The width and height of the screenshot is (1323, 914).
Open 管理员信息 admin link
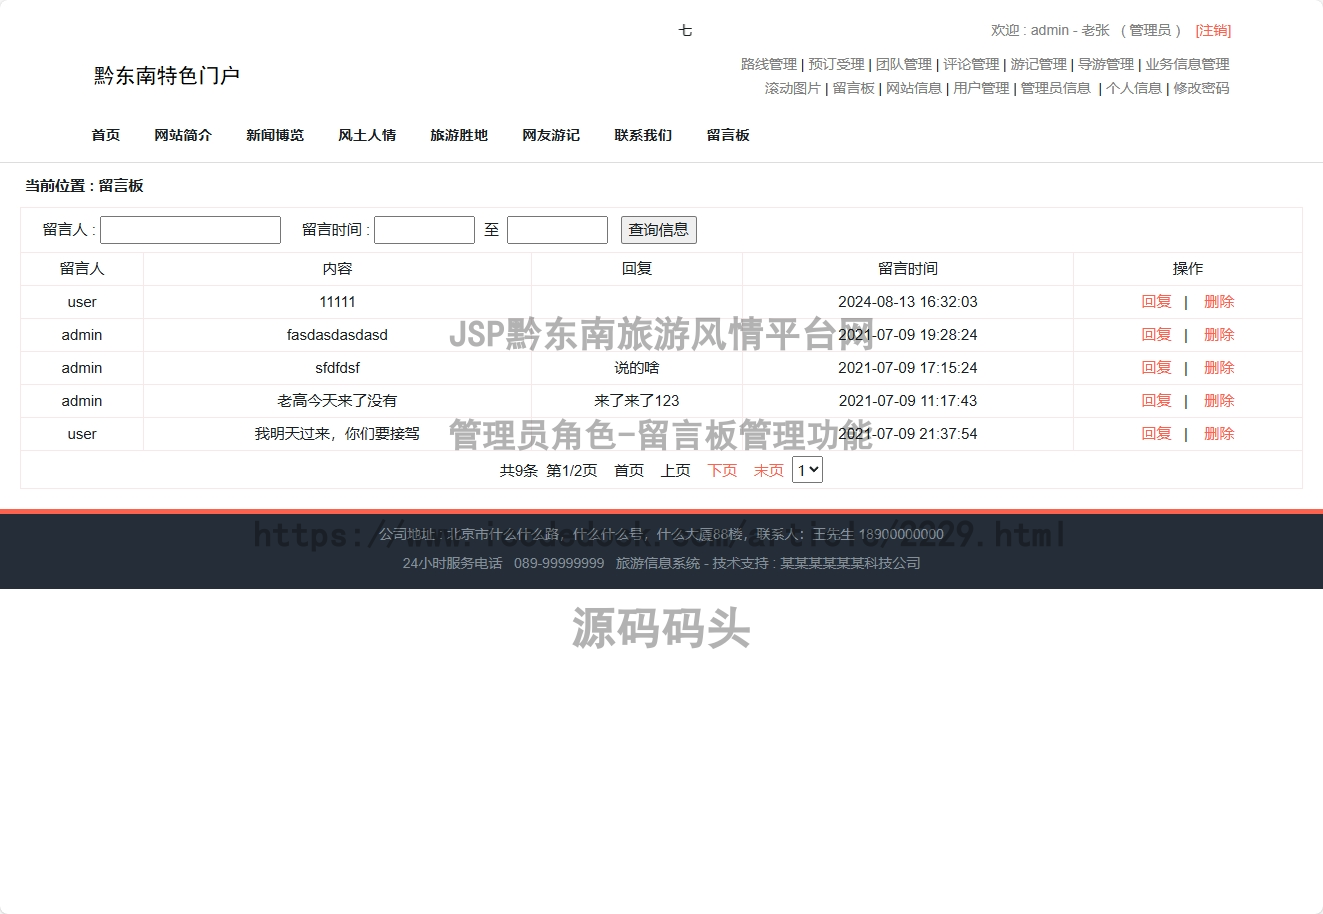(x=1055, y=88)
